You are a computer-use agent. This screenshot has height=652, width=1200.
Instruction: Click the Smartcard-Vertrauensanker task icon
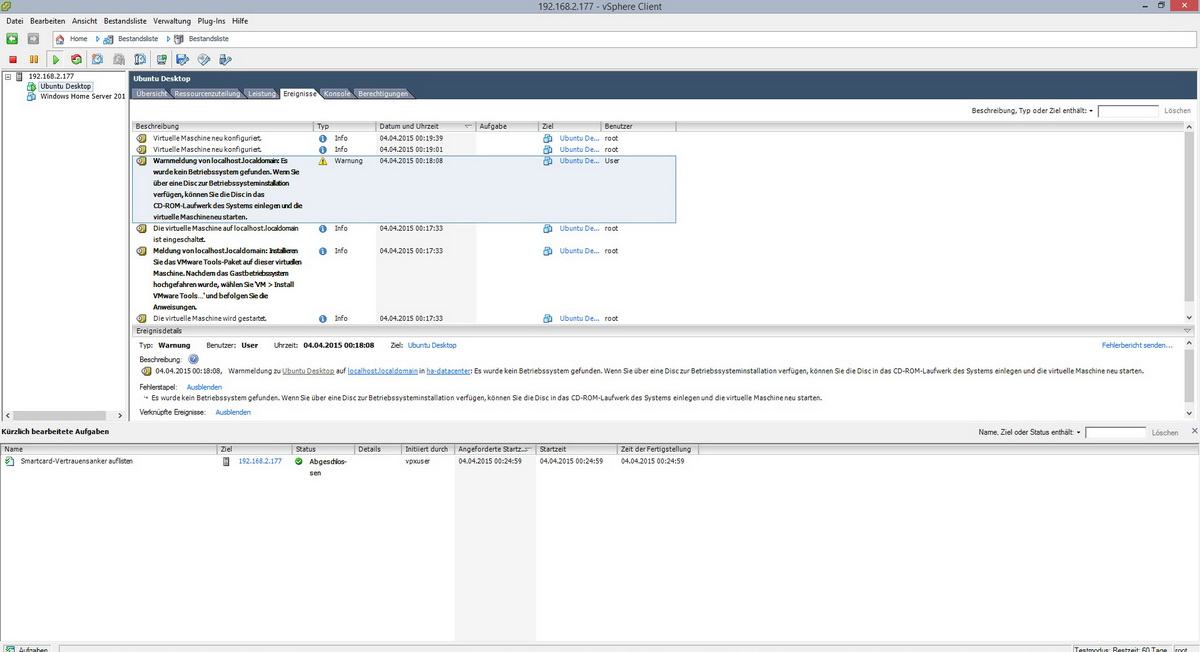point(10,461)
